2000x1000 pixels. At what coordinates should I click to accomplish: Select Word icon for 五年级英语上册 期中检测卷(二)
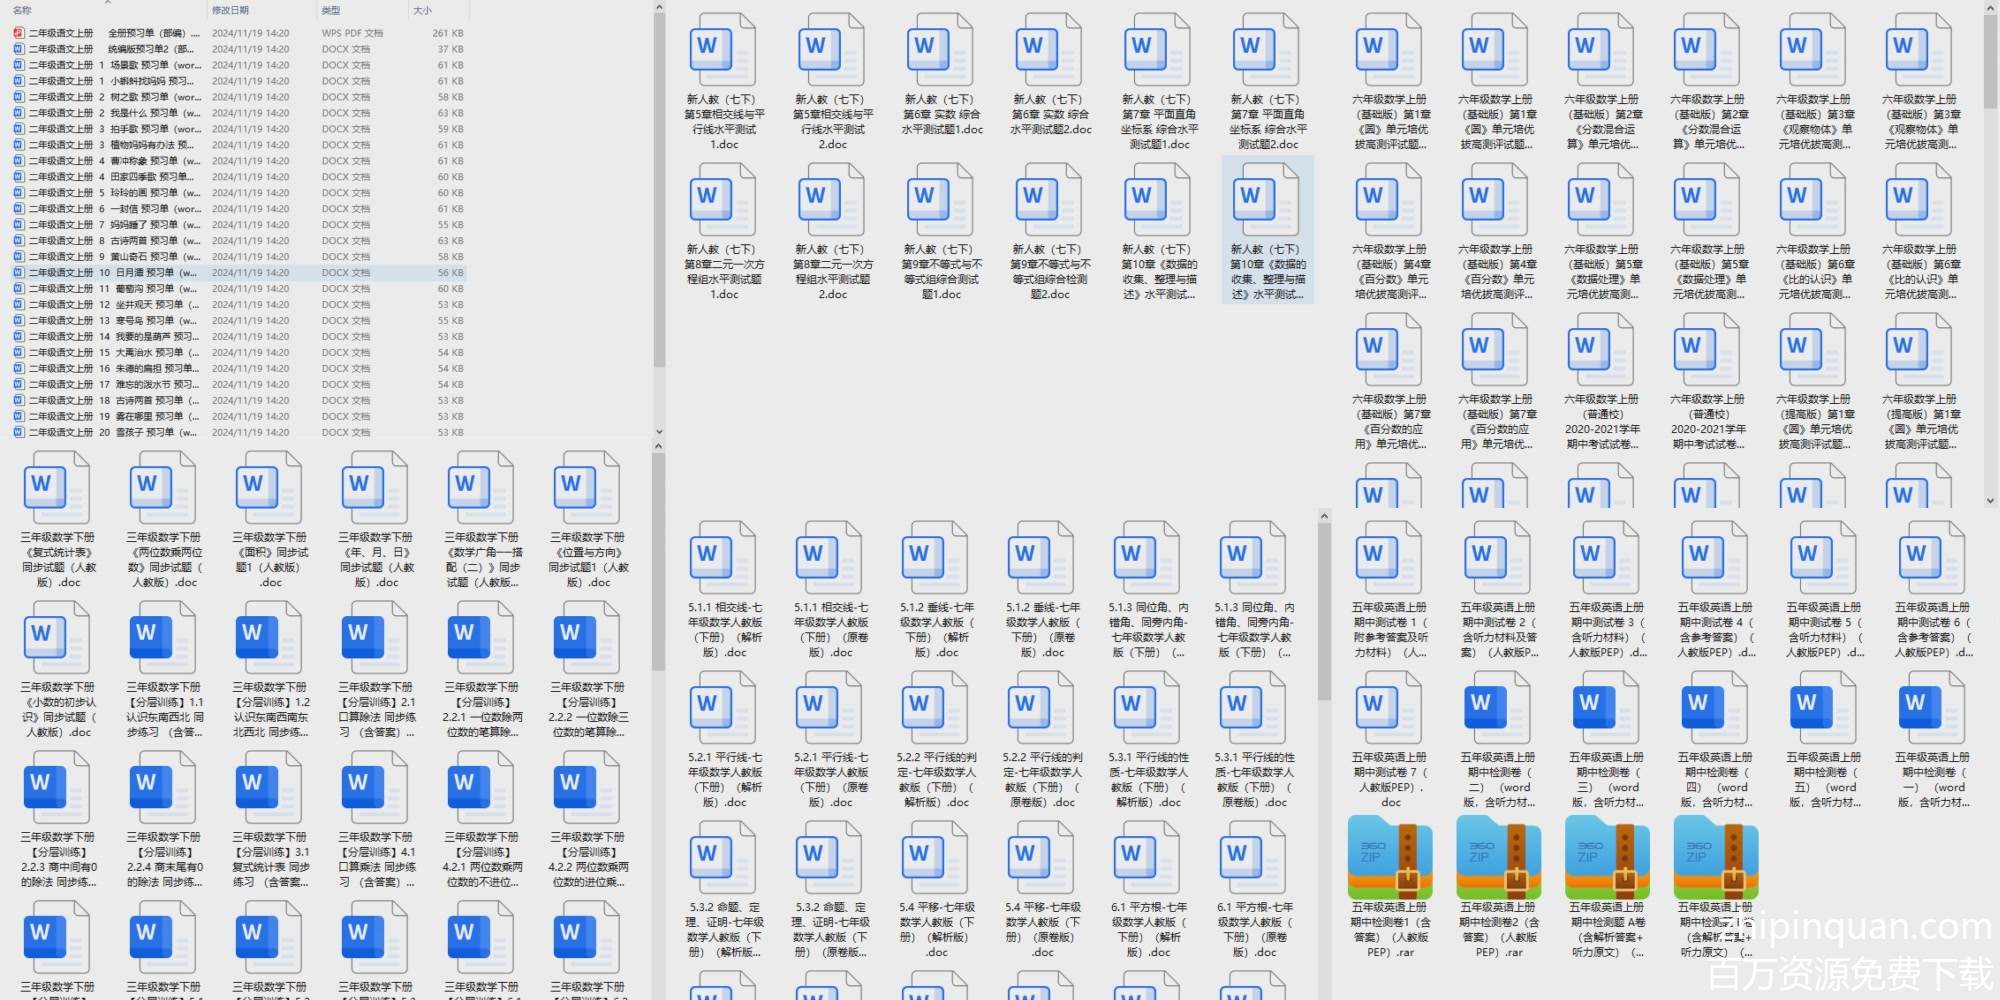[x=1498, y=708]
